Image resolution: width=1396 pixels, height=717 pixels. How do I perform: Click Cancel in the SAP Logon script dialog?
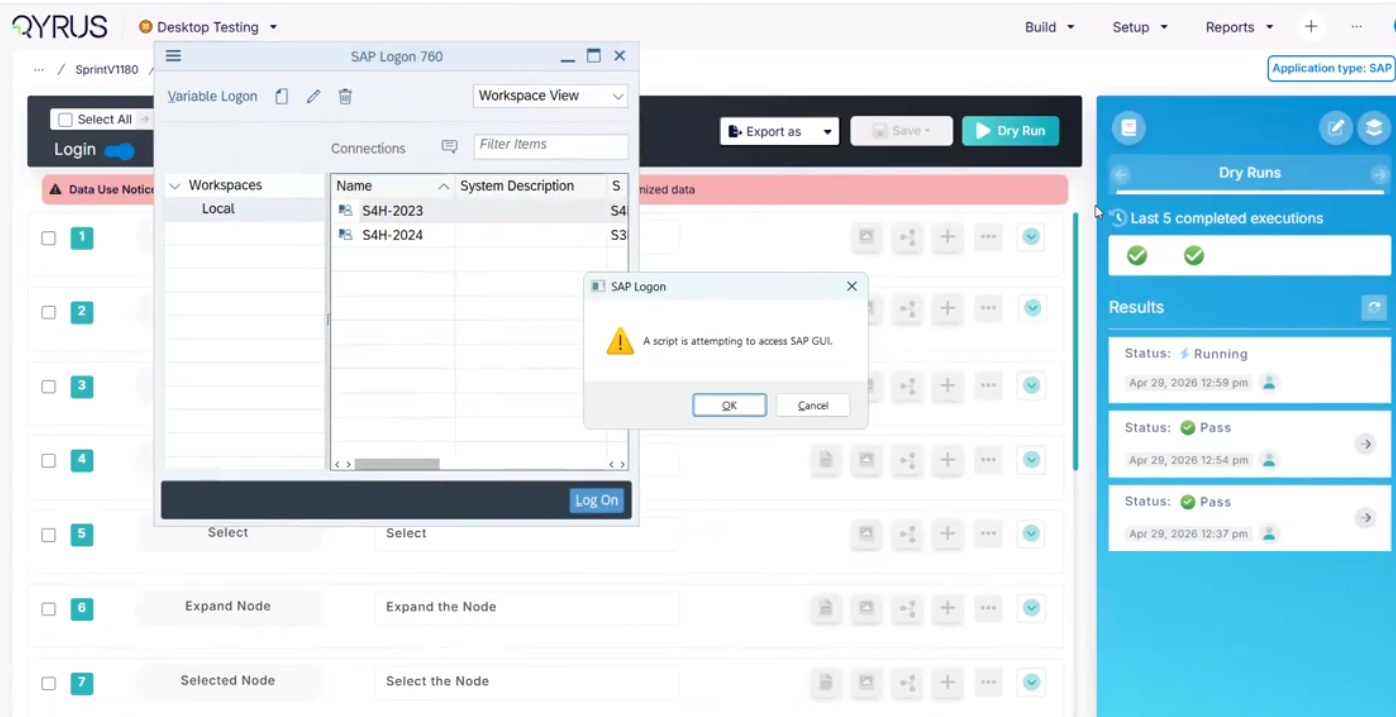(x=812, y=405)
